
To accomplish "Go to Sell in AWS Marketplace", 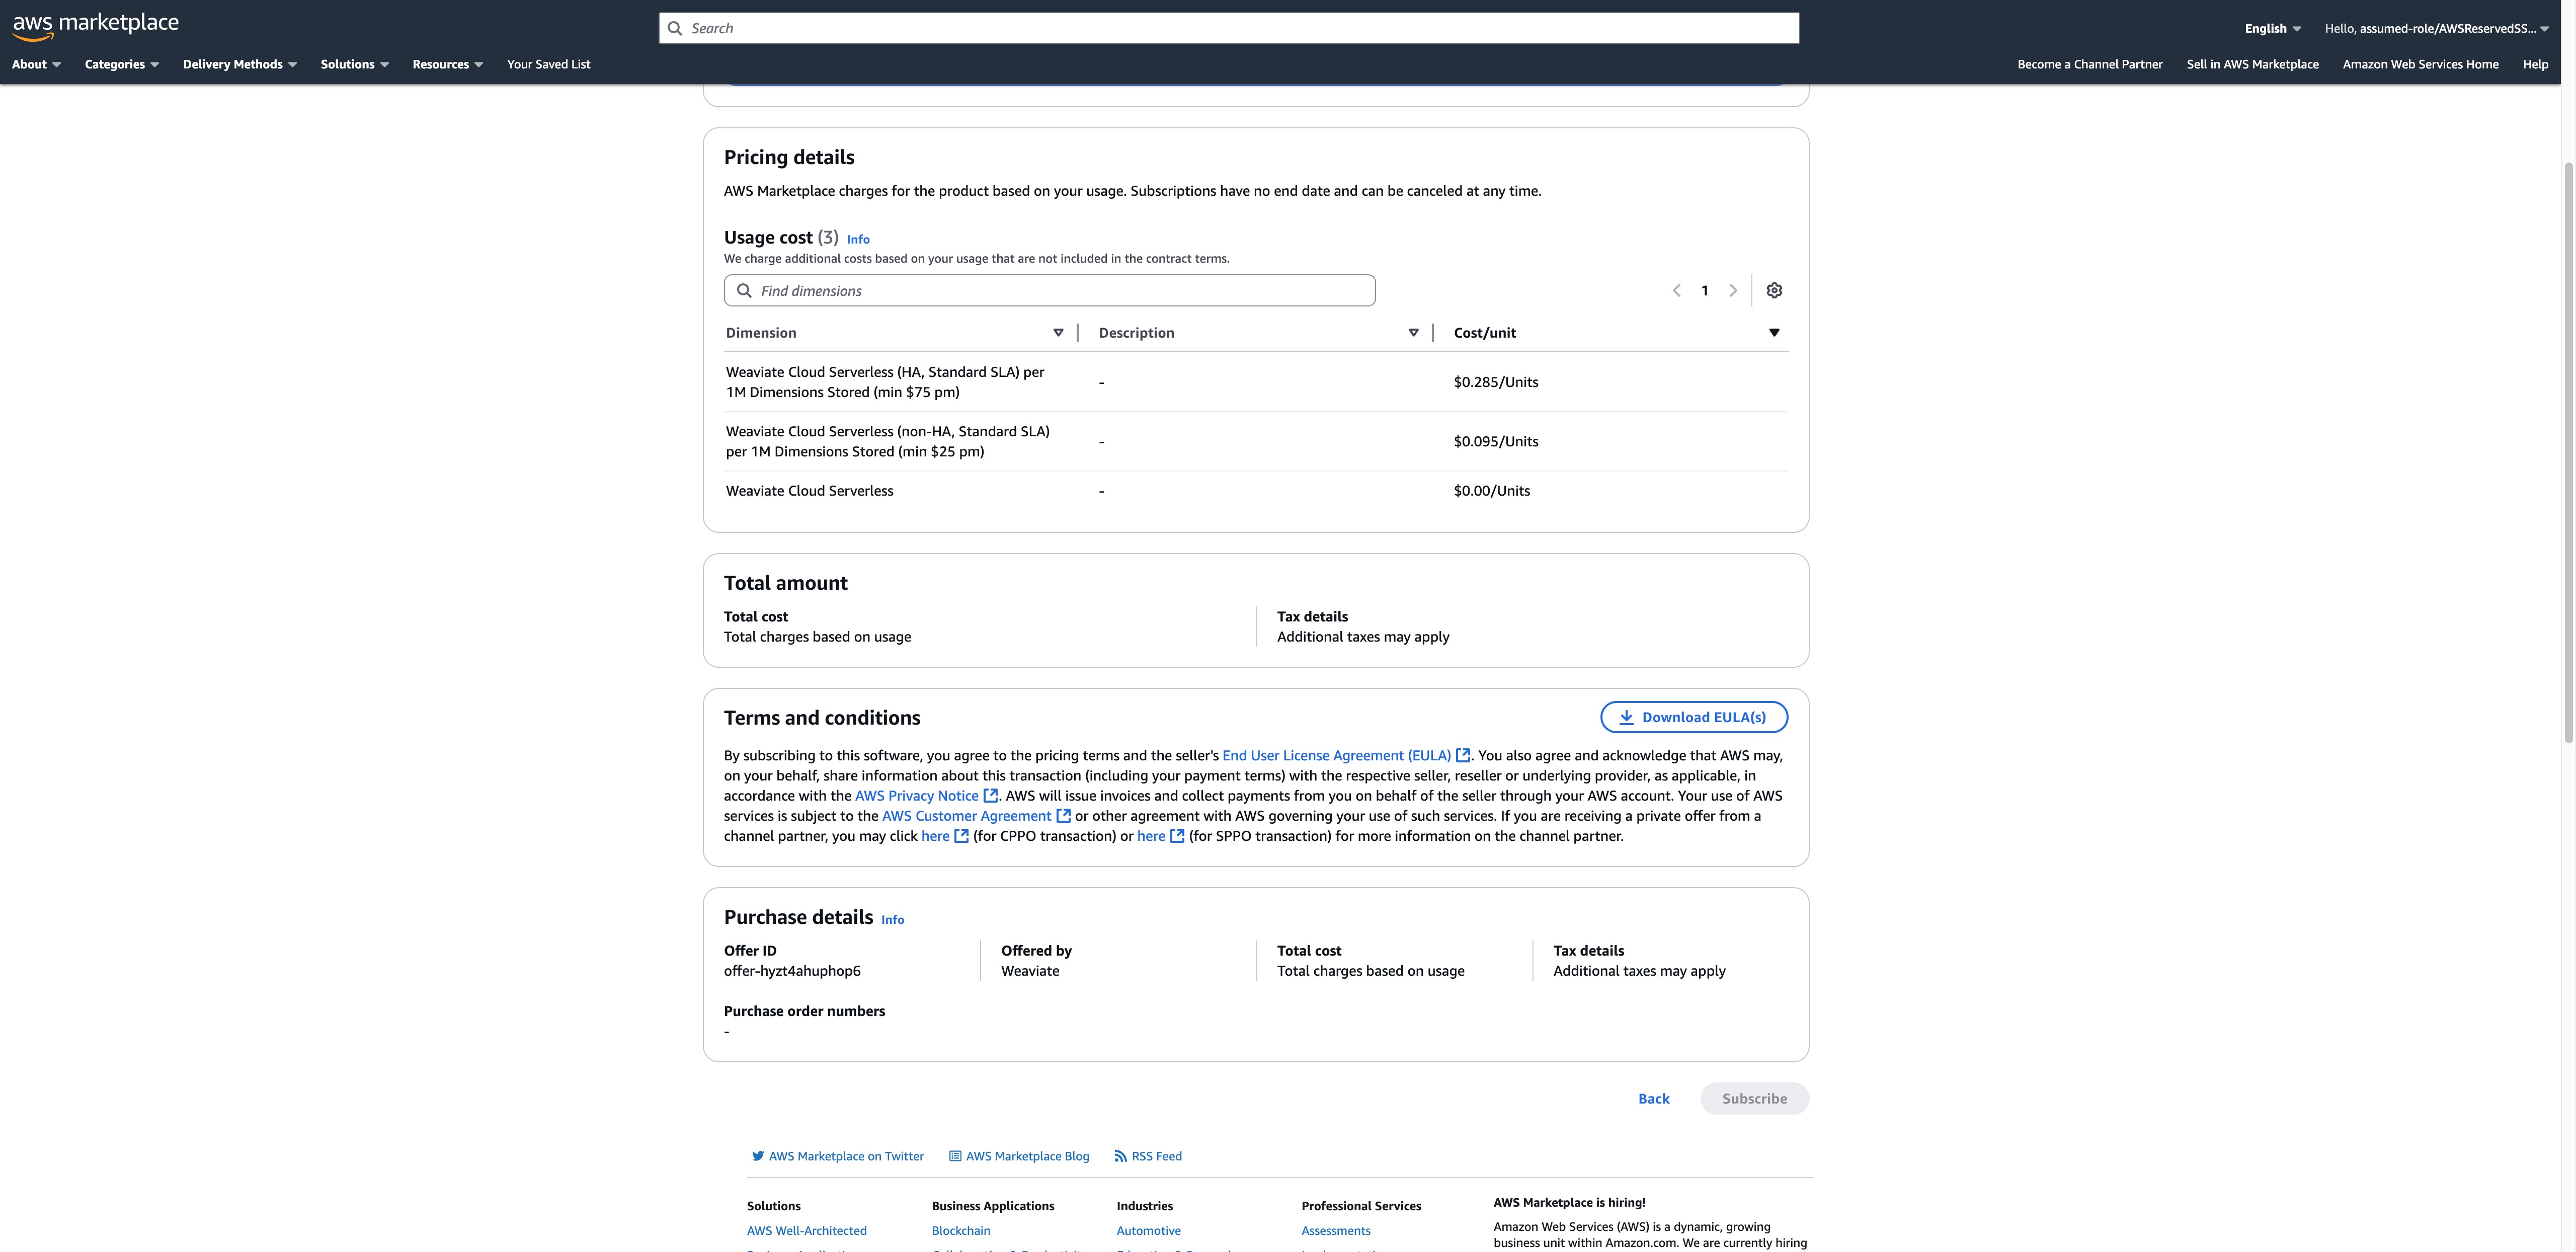I will pos(2252,64).
